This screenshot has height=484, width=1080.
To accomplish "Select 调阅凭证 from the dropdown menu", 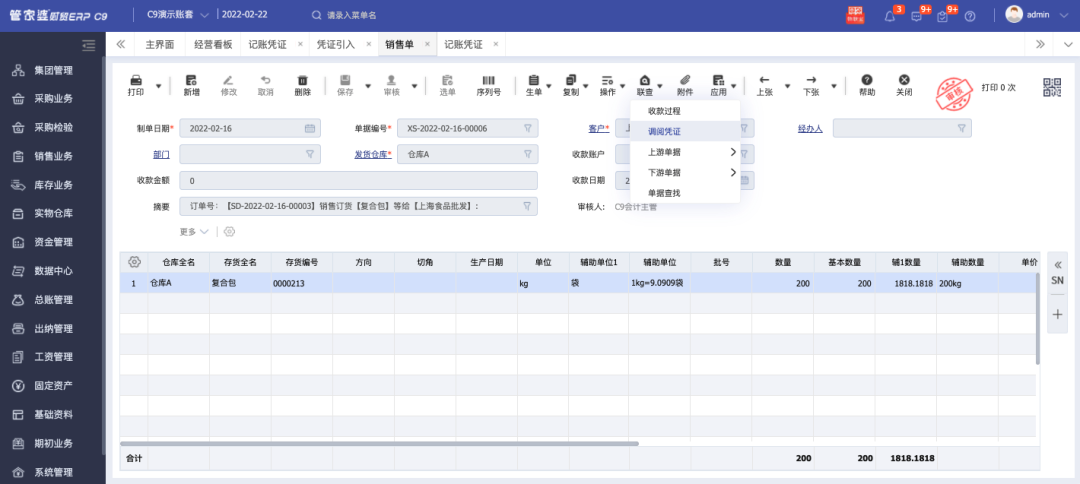I will click(664, 131).
